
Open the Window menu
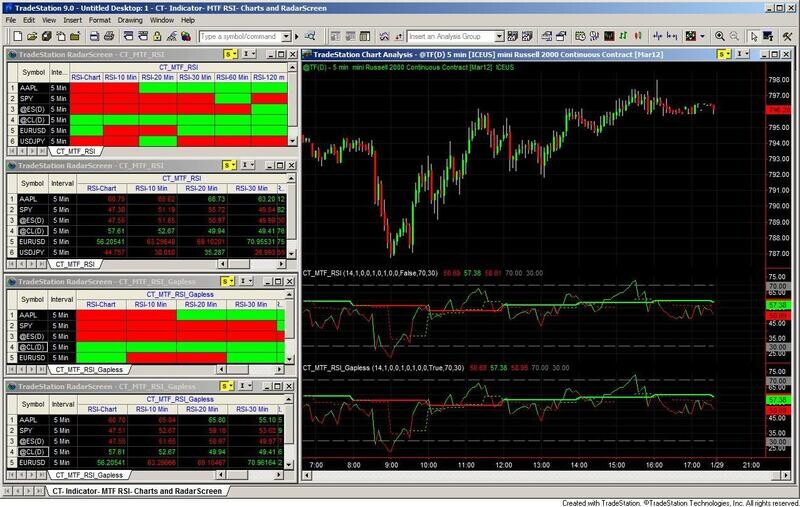[162, 20]
